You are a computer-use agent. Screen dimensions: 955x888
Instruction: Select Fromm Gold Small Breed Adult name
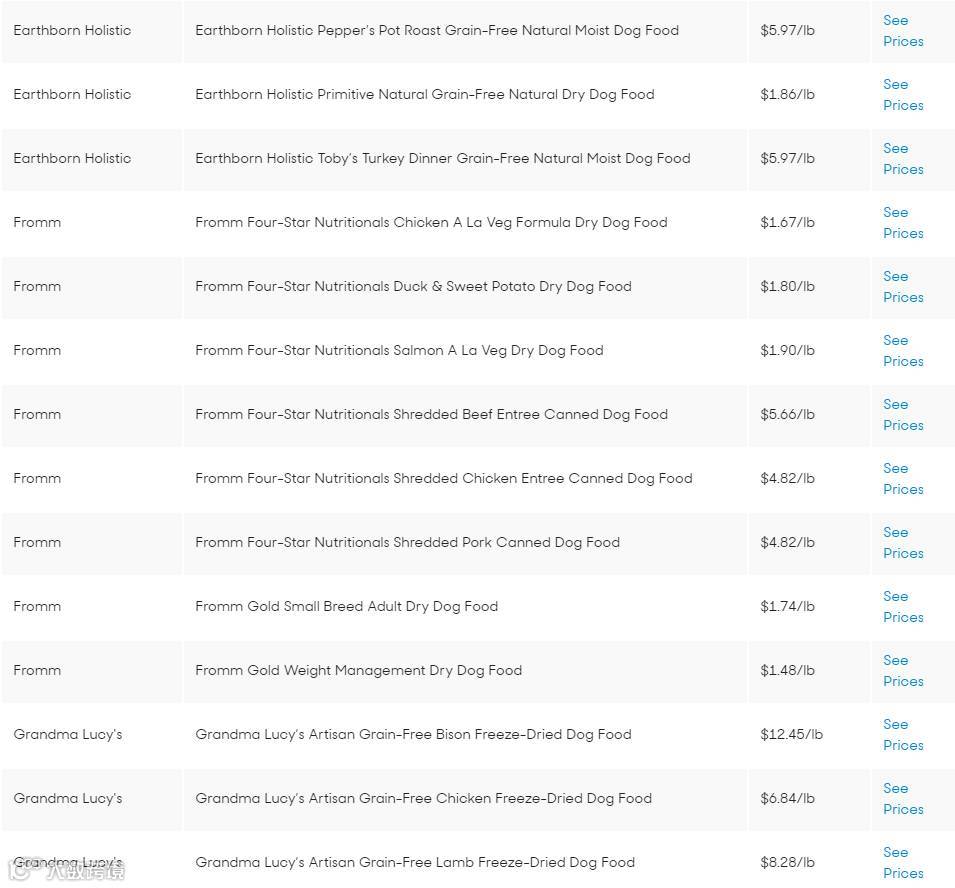[347, 606]
